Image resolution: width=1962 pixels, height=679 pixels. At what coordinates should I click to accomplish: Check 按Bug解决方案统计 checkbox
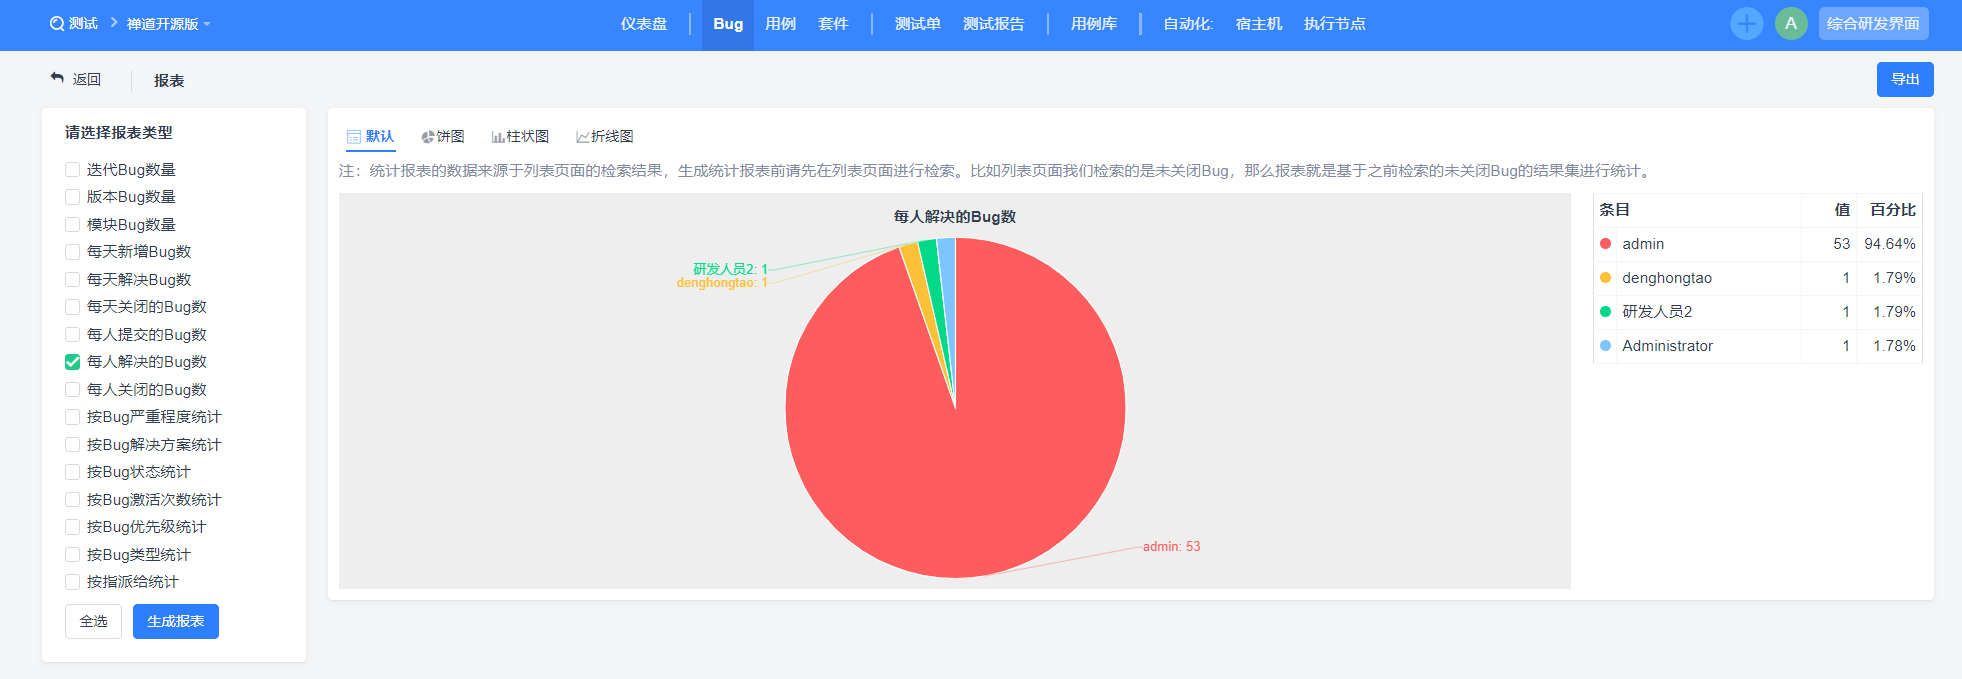[x=72, y=445]
